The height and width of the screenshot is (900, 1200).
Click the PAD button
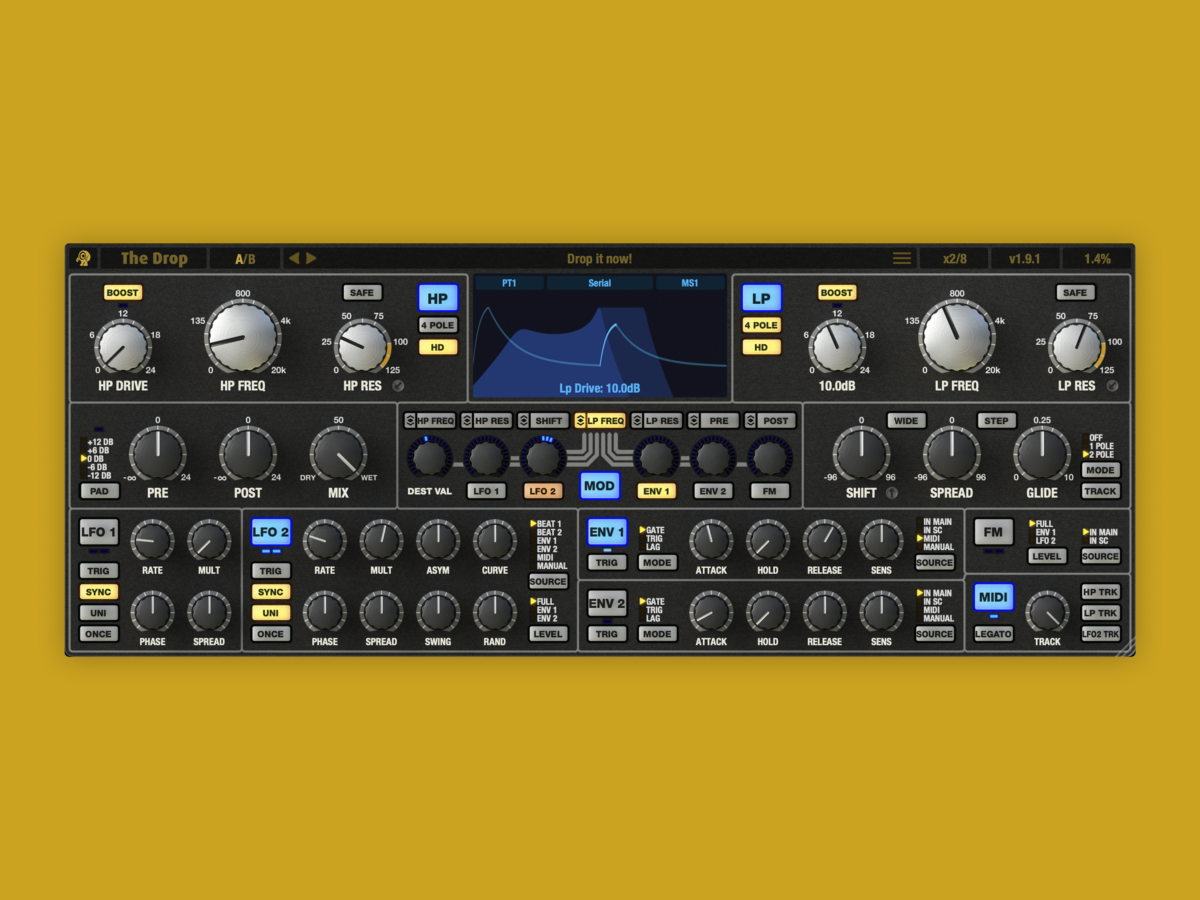(99, 491)
